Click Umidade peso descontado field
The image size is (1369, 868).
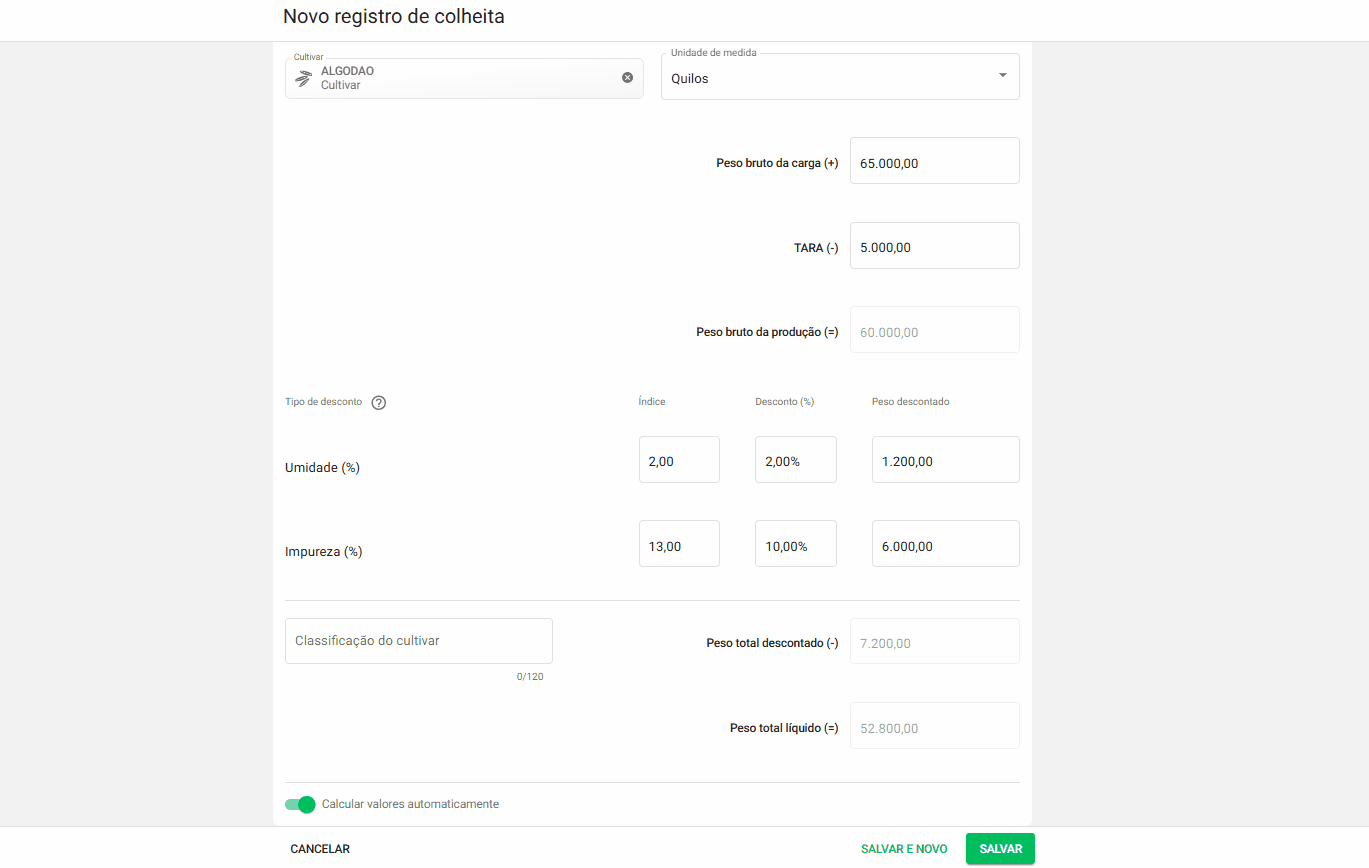click(945, 461)
